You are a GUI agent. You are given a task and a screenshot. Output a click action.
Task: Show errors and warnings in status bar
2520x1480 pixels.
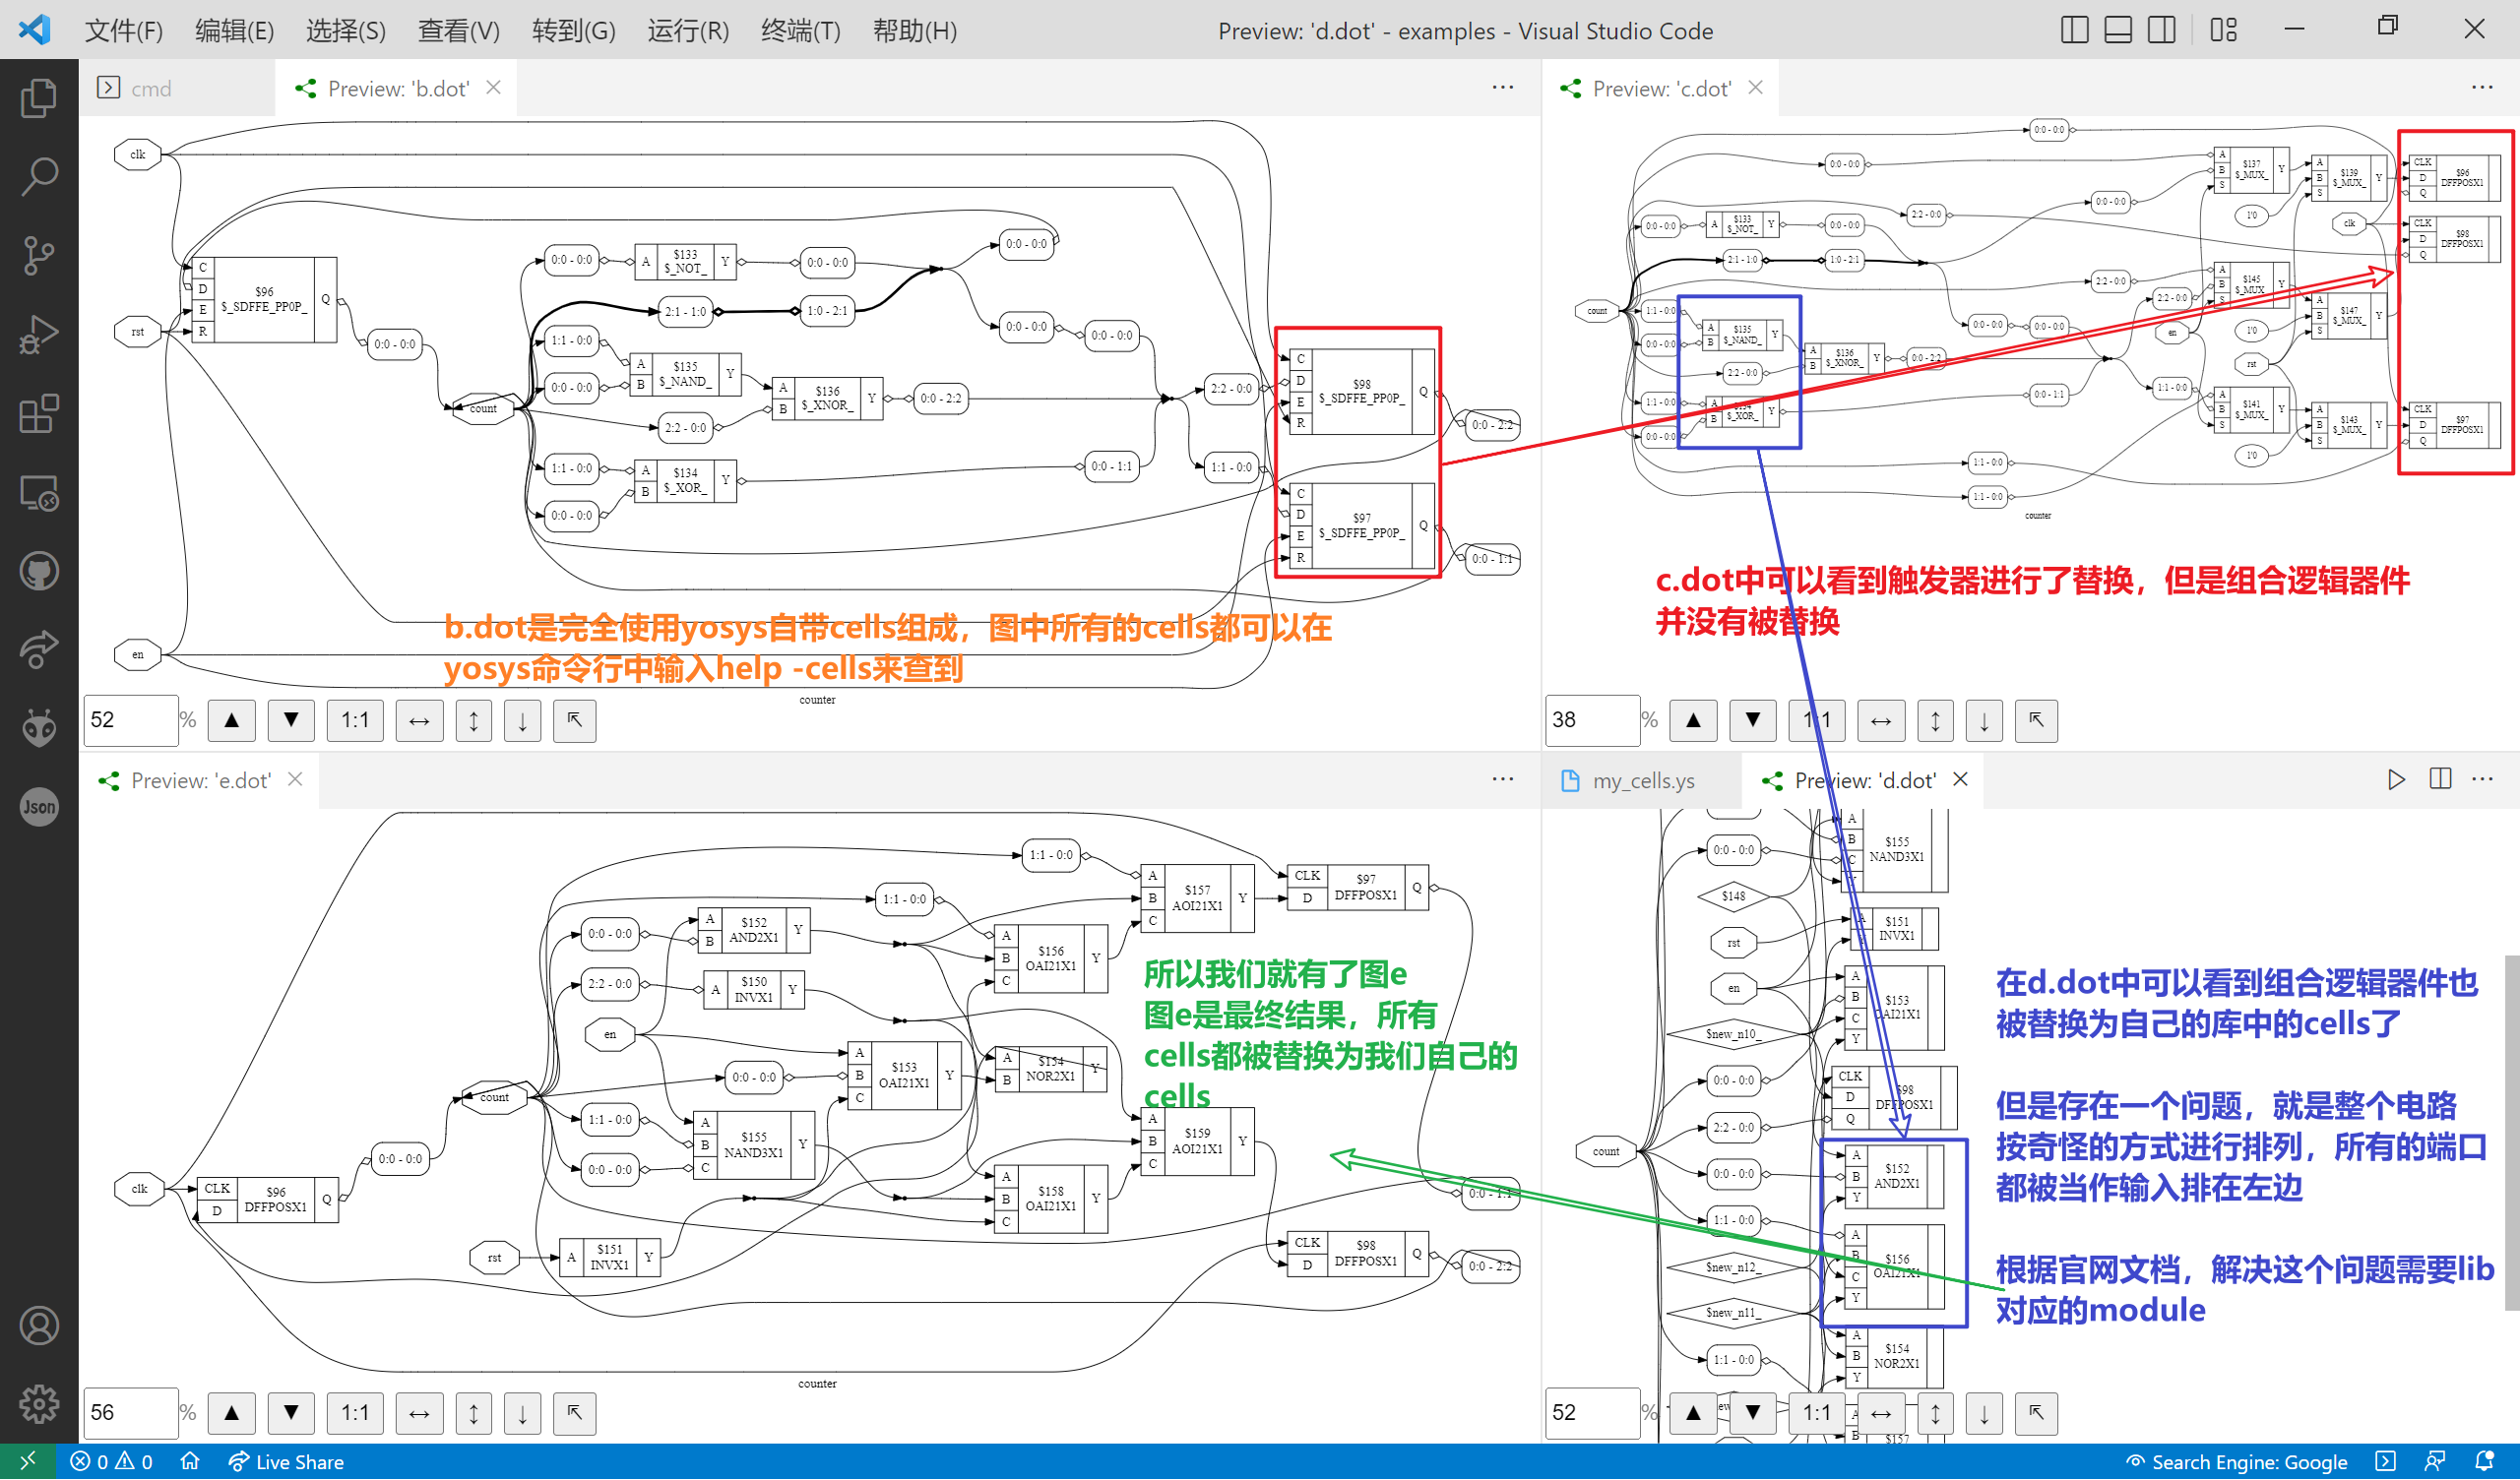(111, 1462)
